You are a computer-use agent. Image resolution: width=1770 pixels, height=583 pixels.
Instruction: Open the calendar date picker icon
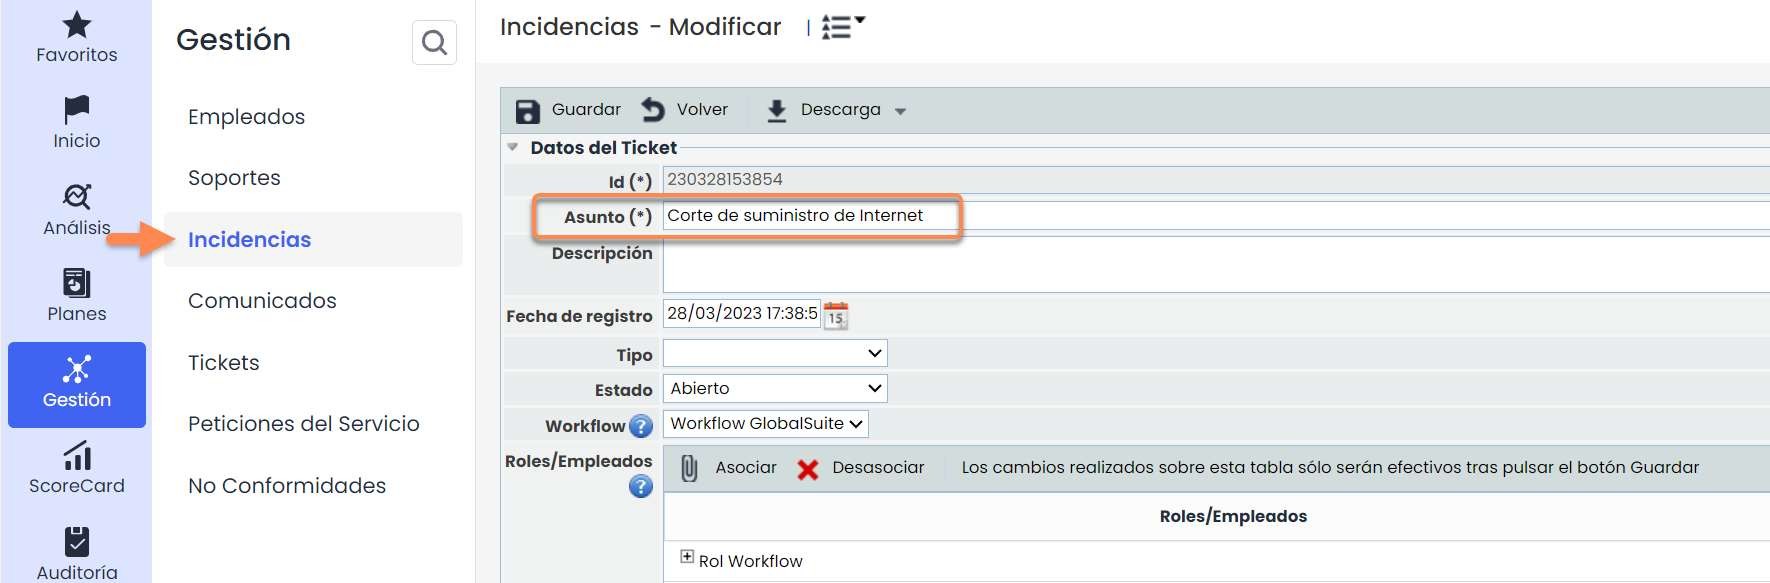pyautogui.click(x=836, y=316)
